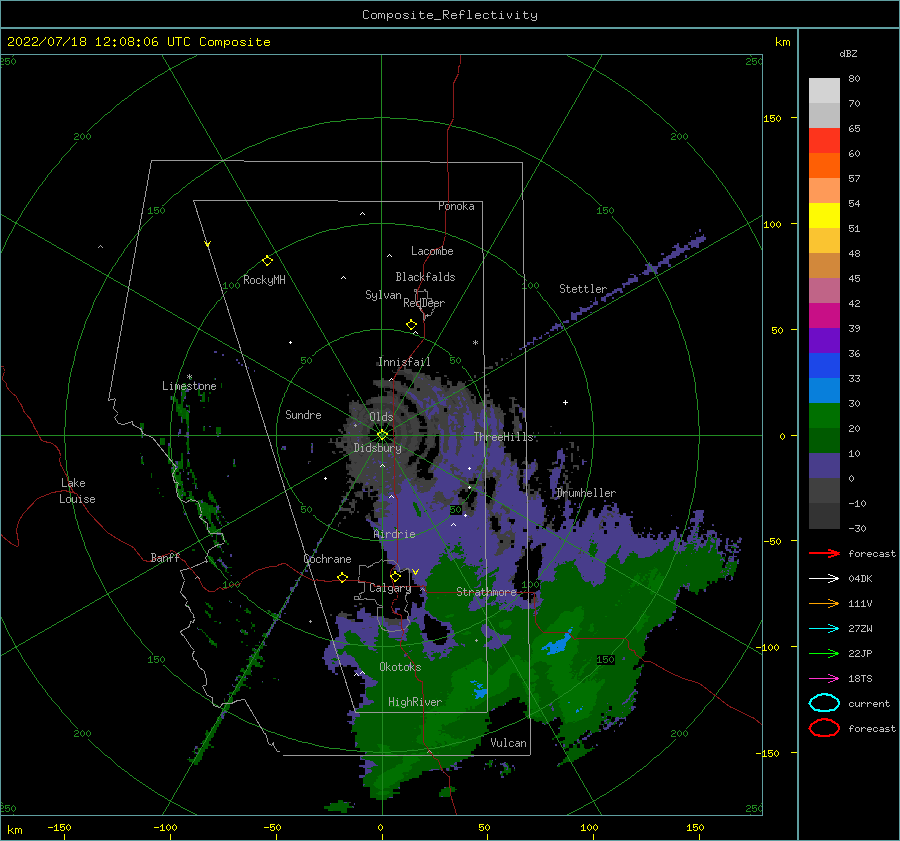Pick the magenta 39–42 dBZ legend swatch
The height and width of the screenshot is (841, 900).
(824, 316)
